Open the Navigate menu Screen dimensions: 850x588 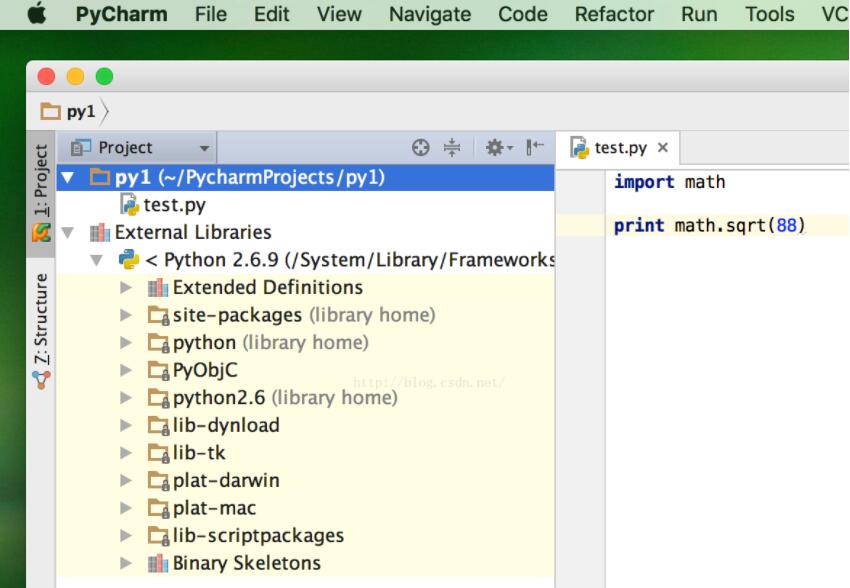click(430, 14)
